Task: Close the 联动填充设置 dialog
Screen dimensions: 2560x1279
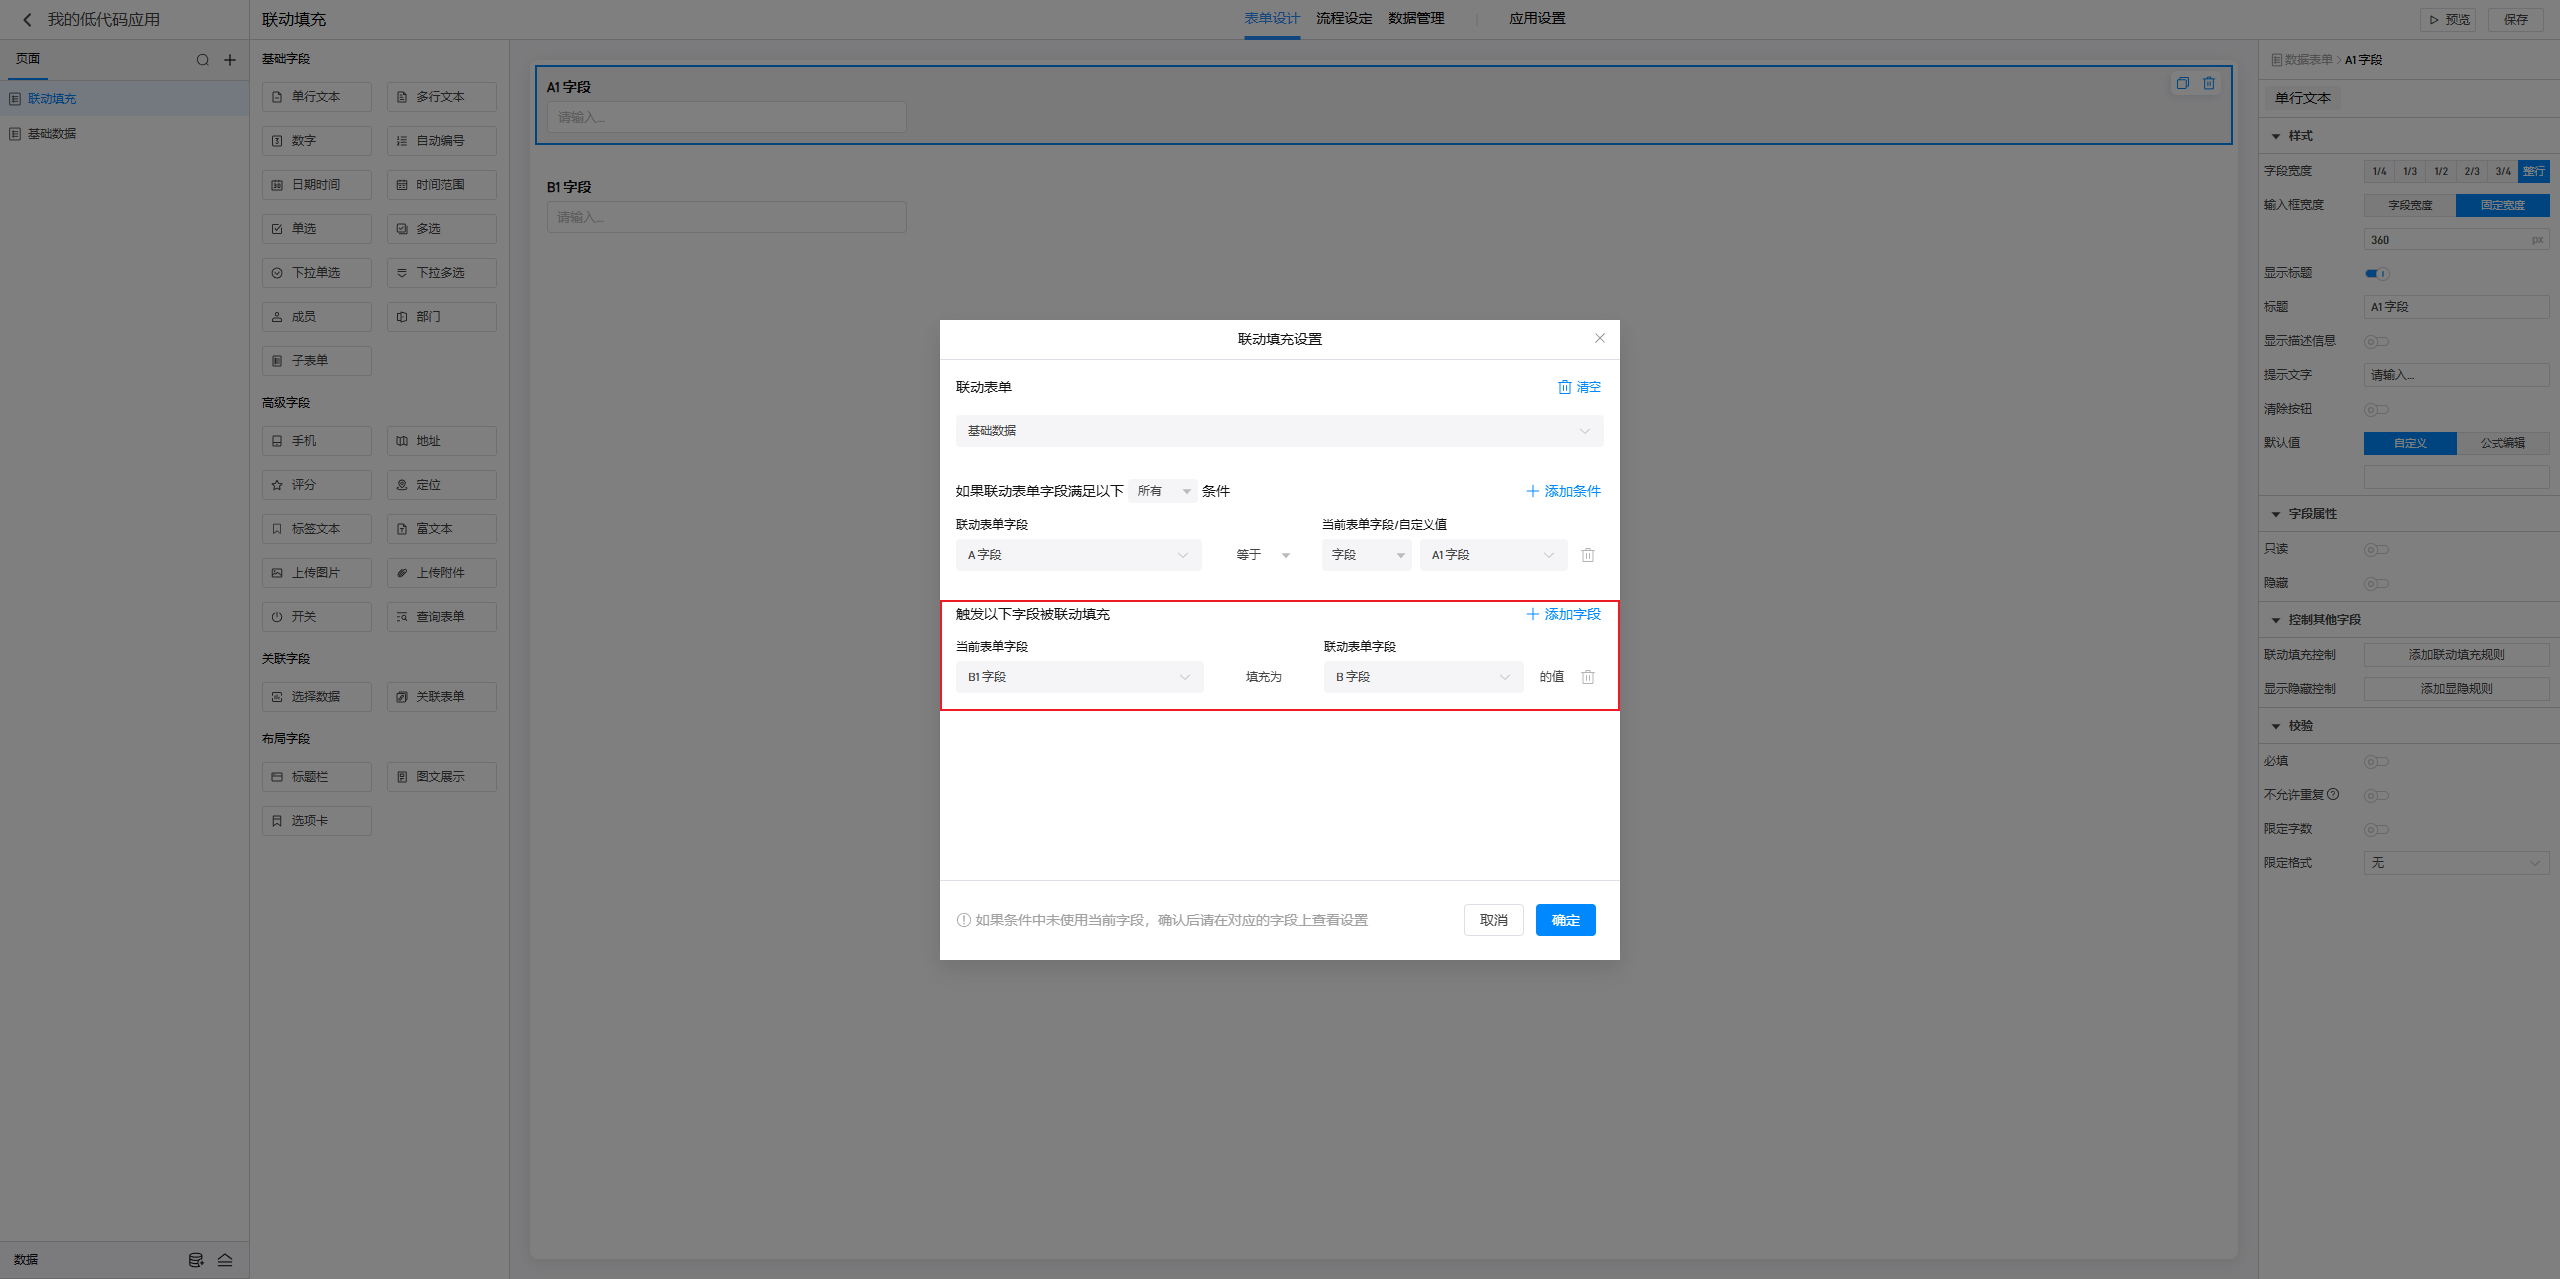Action: coord(1600,338)
